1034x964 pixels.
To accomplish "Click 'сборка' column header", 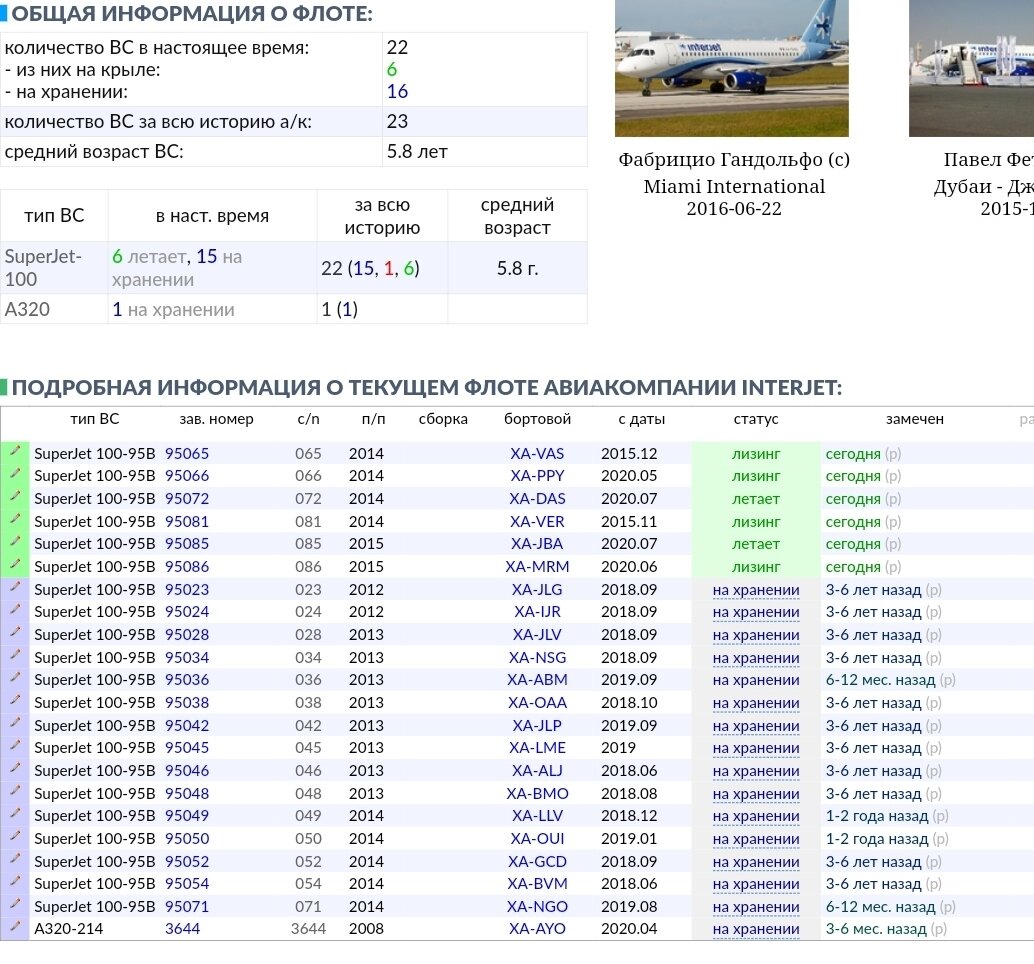I will click(442, 419).
